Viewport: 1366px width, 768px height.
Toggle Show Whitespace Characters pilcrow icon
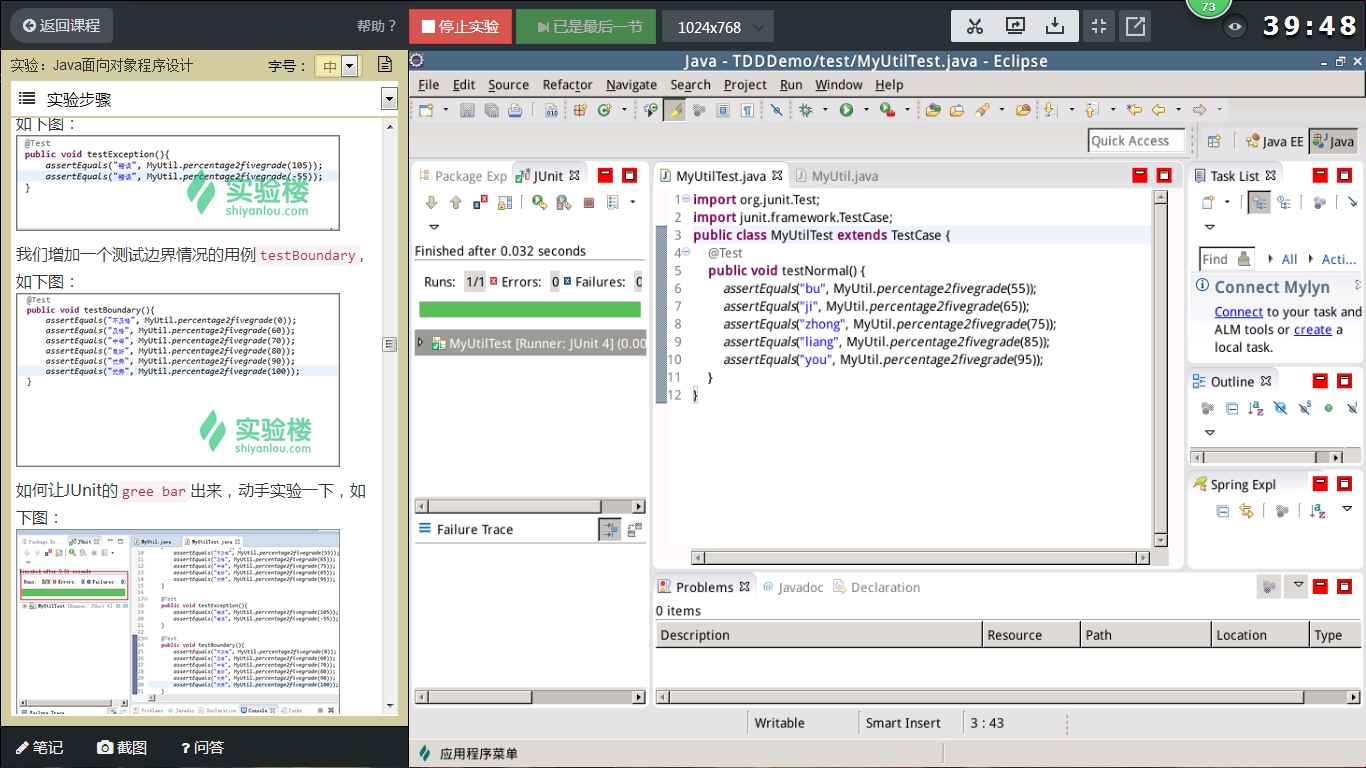click(x=747, y=110)
